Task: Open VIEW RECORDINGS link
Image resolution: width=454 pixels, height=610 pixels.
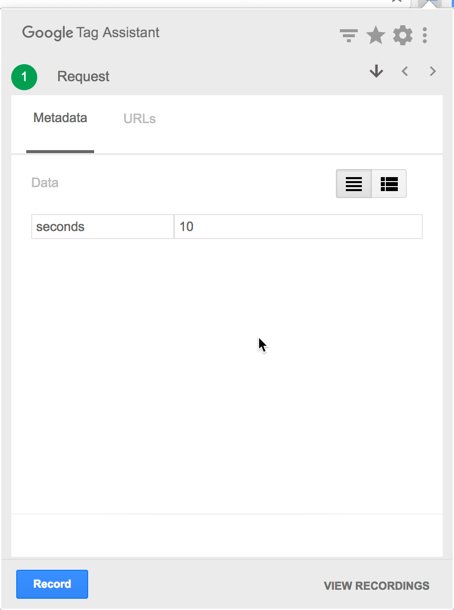Action: click(x=377, y=585)
